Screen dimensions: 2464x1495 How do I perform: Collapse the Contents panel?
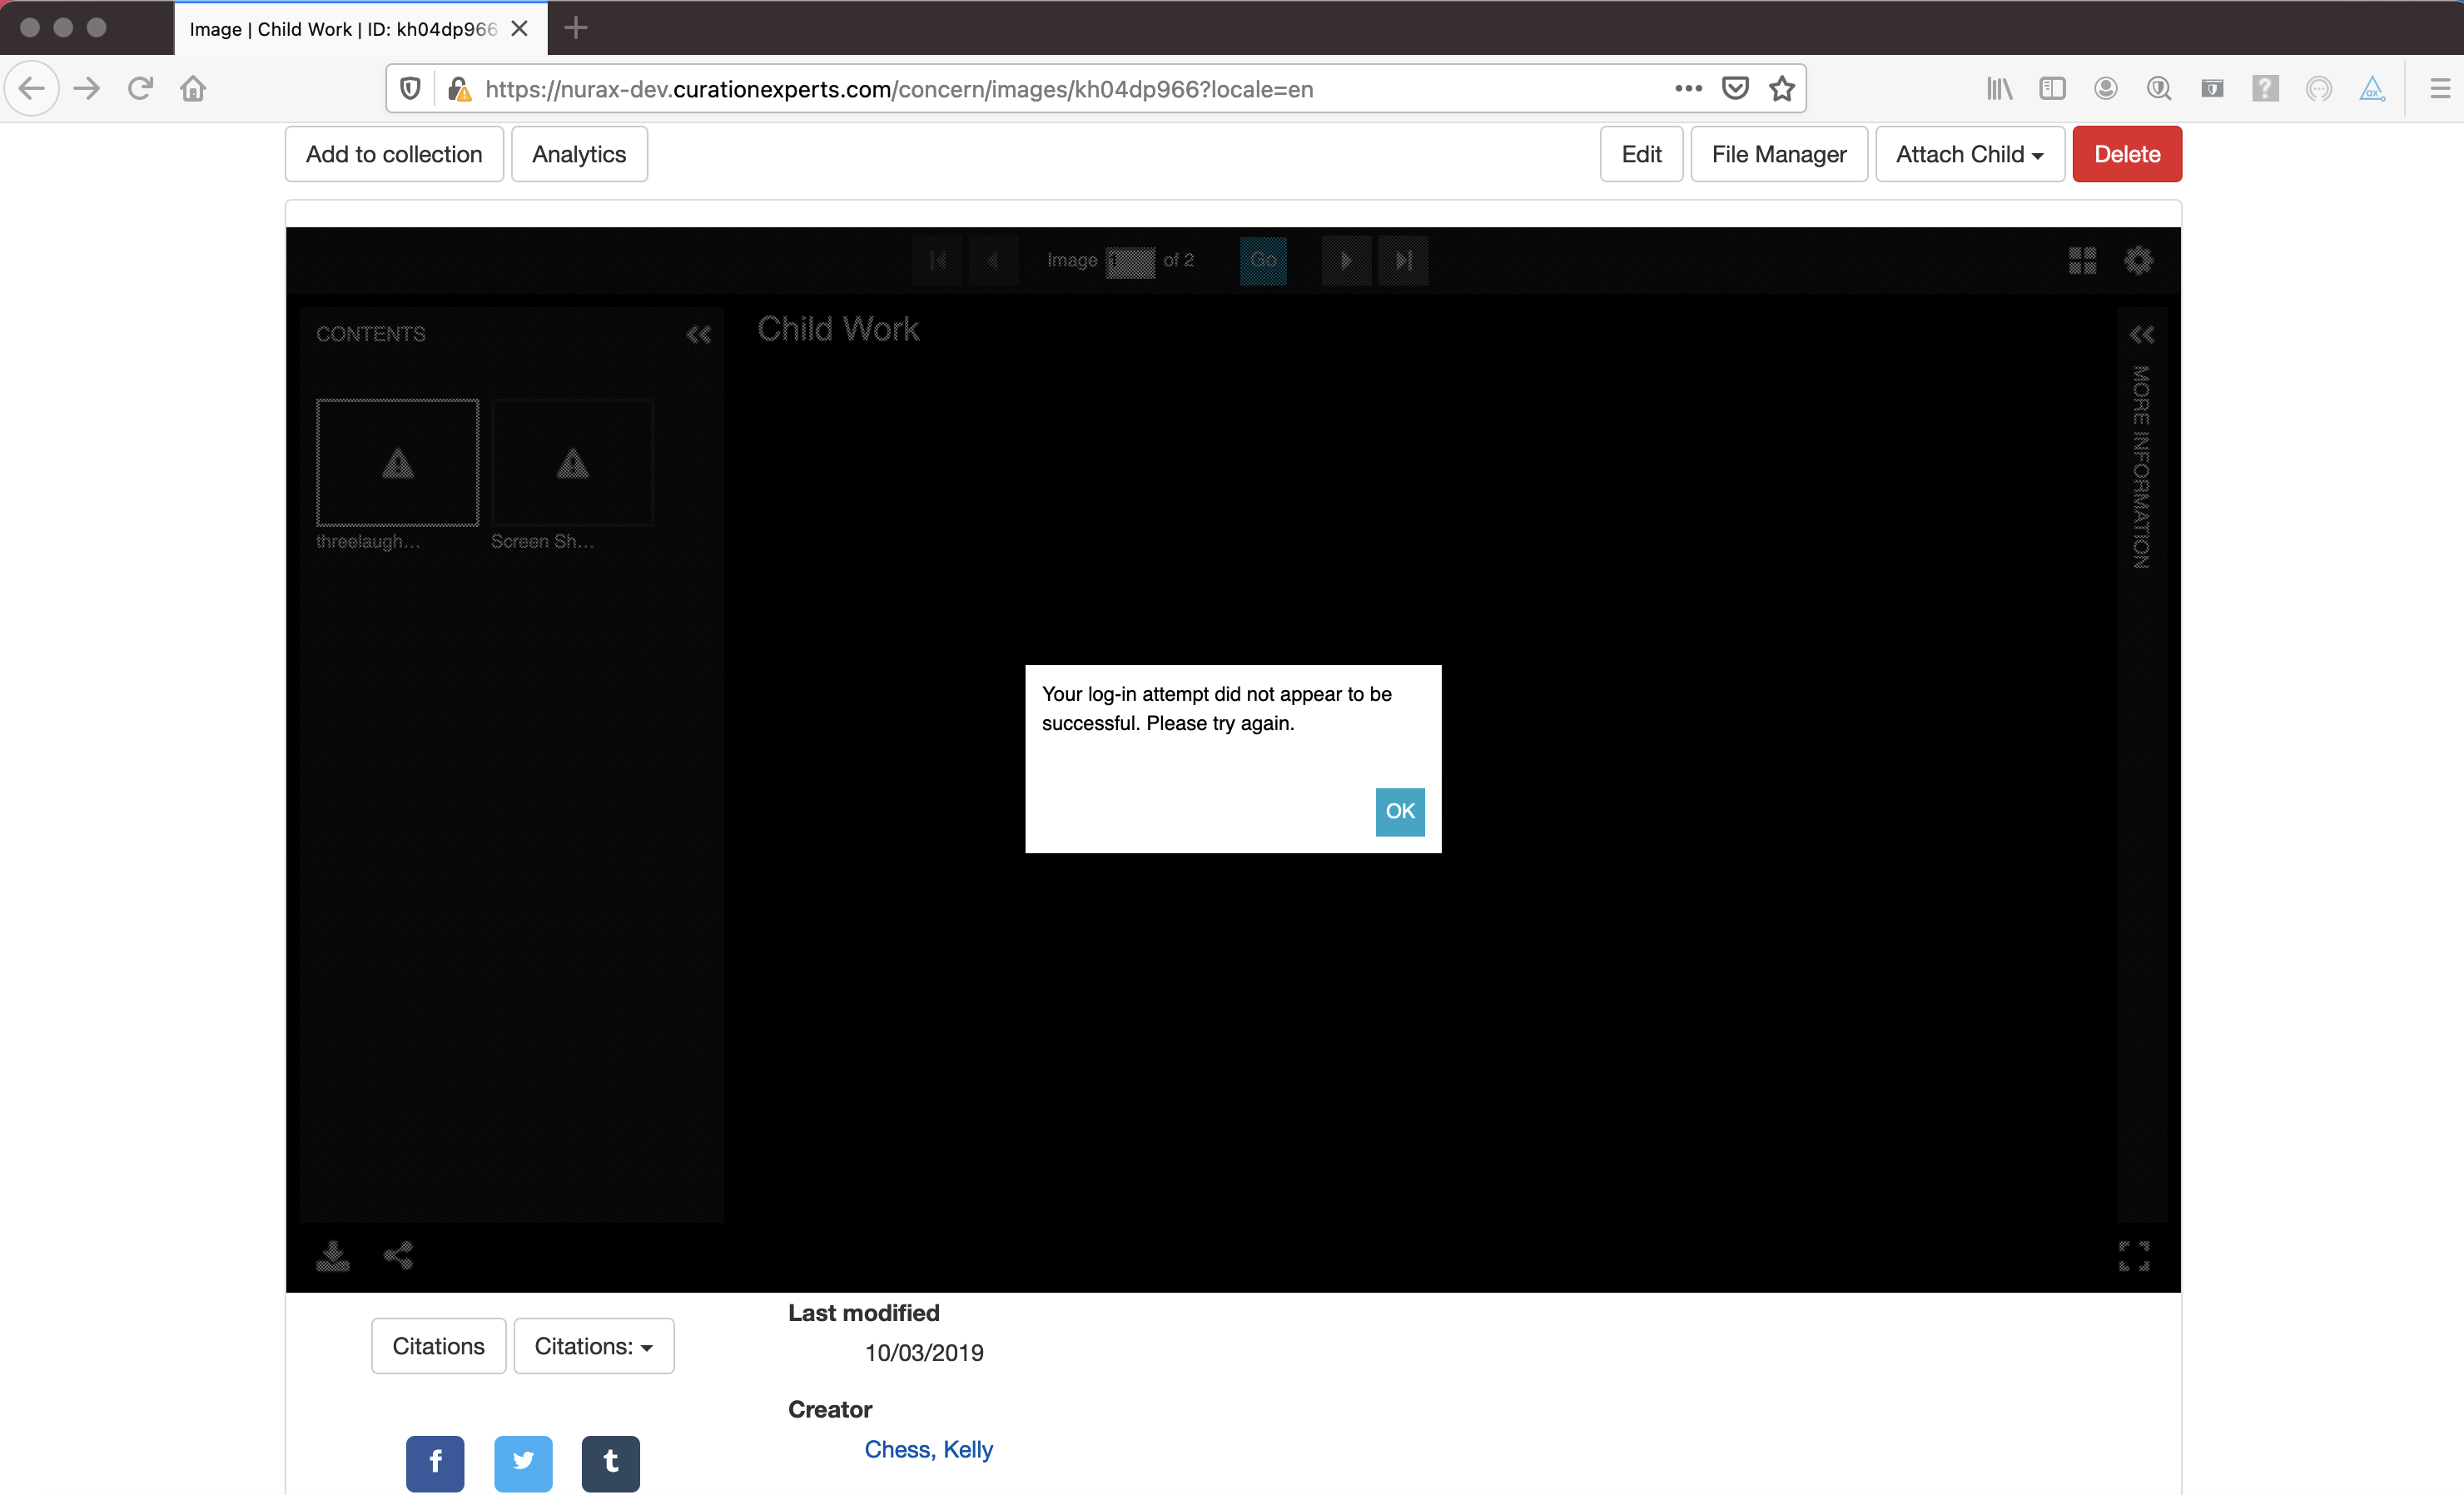coord(698,335)
